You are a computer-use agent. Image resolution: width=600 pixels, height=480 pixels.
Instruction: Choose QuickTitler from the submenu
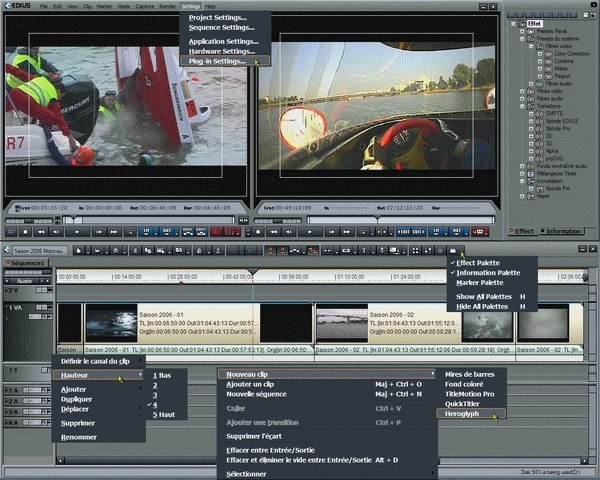point(462,404)
